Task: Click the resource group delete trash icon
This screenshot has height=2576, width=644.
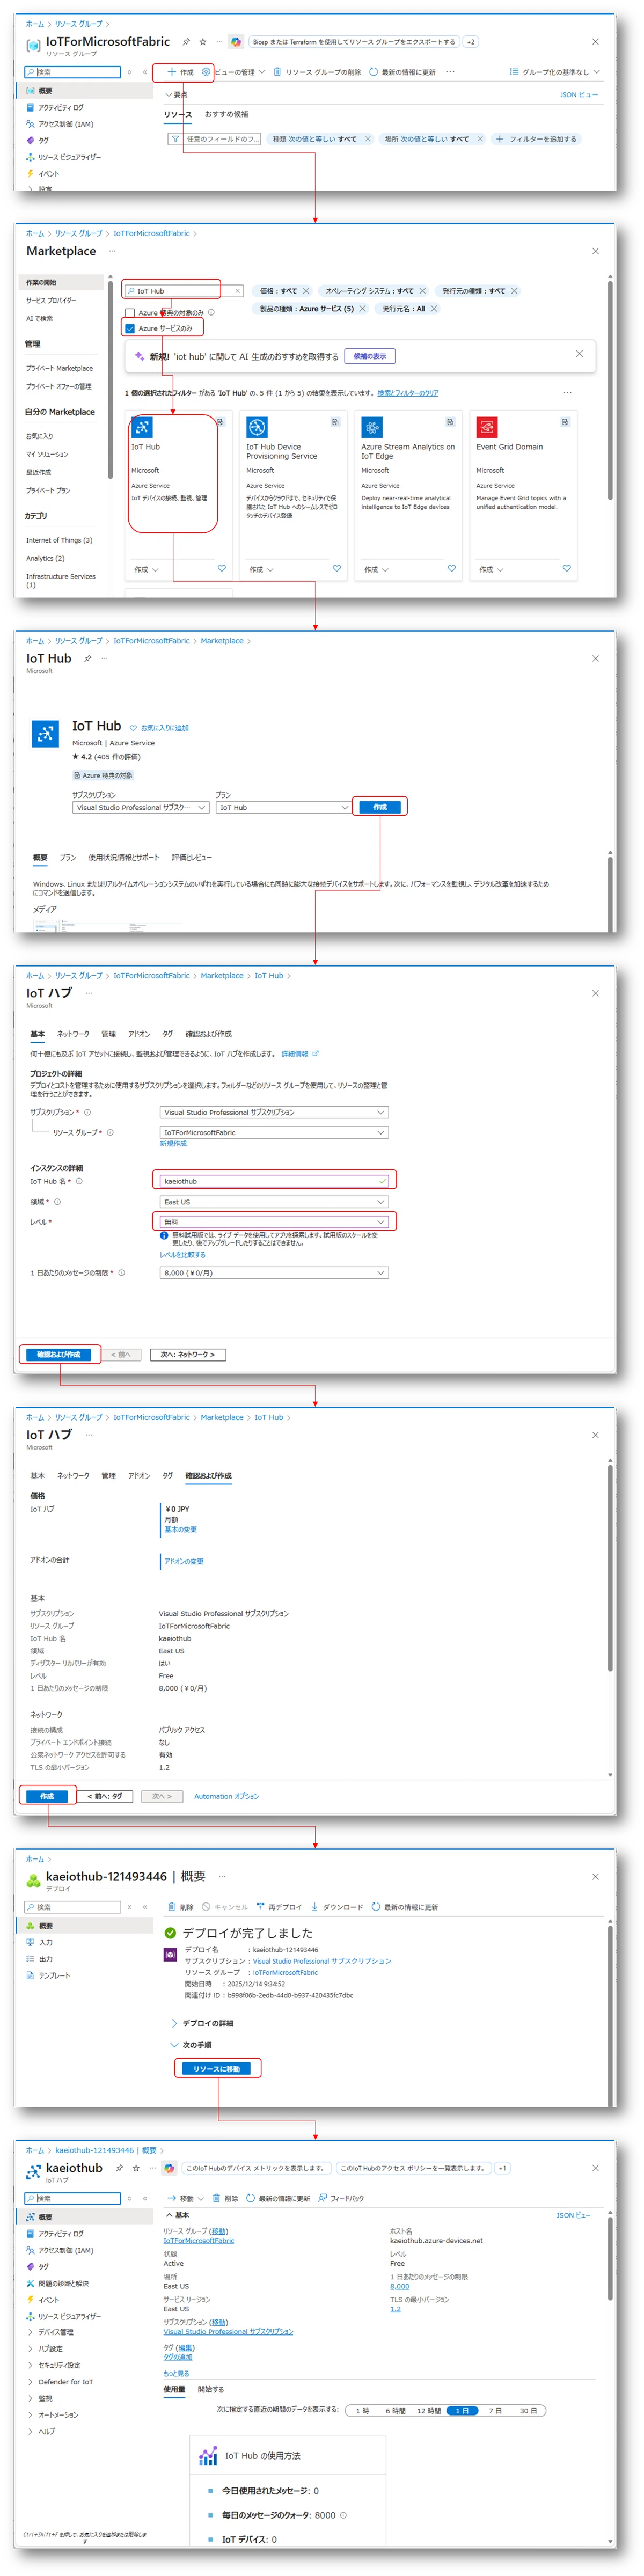Action: click(x=277, y=72)
